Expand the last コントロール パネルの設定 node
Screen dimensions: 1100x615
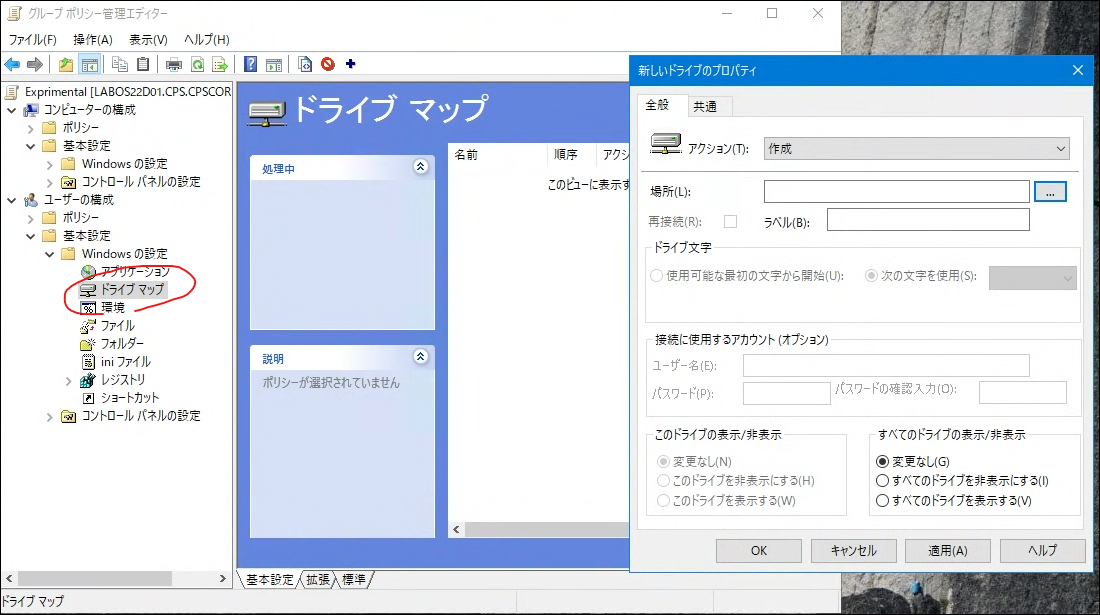[49, 417]
